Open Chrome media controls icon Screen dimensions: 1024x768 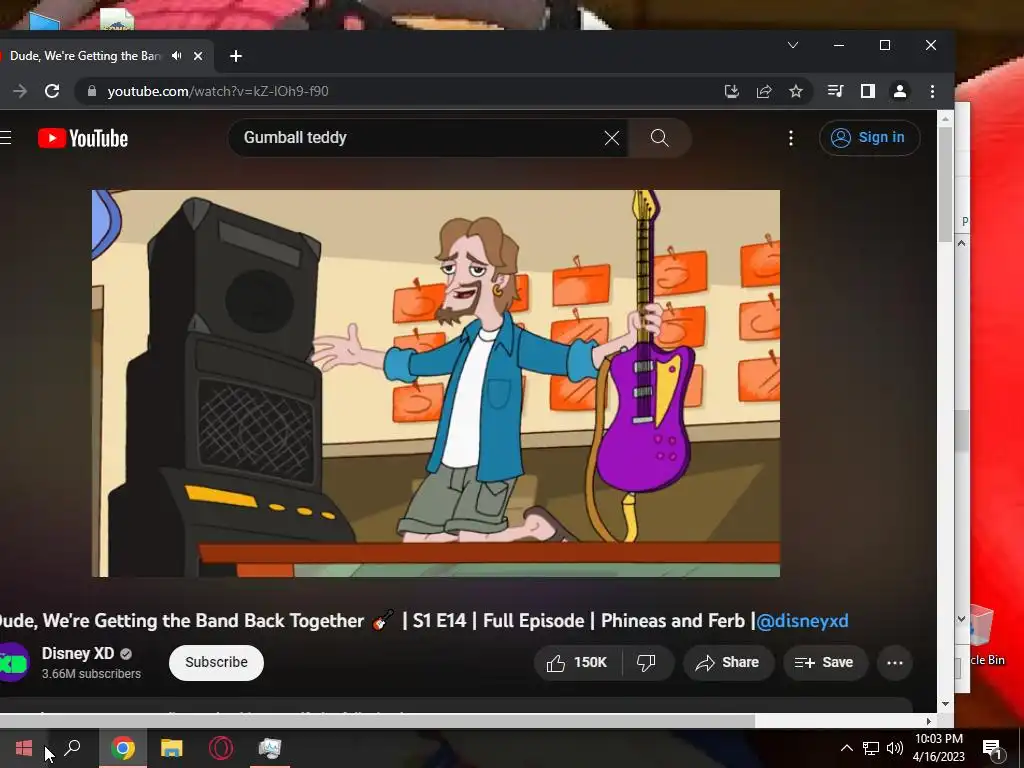[x=835, y=91]
